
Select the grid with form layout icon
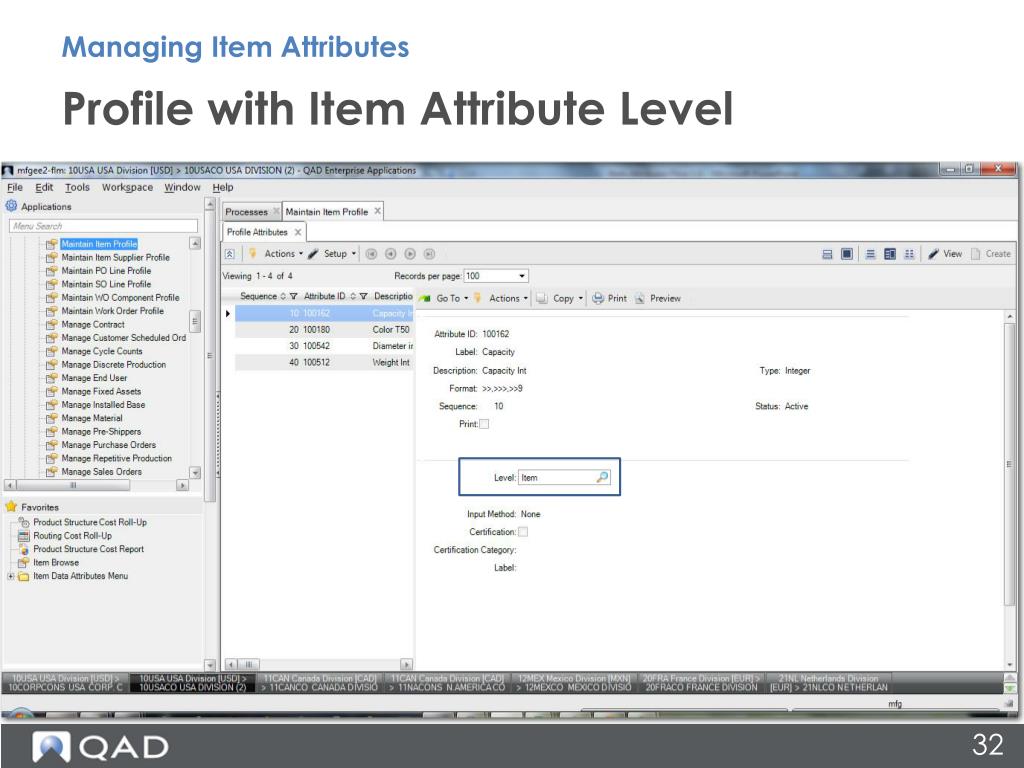[889, 254]
